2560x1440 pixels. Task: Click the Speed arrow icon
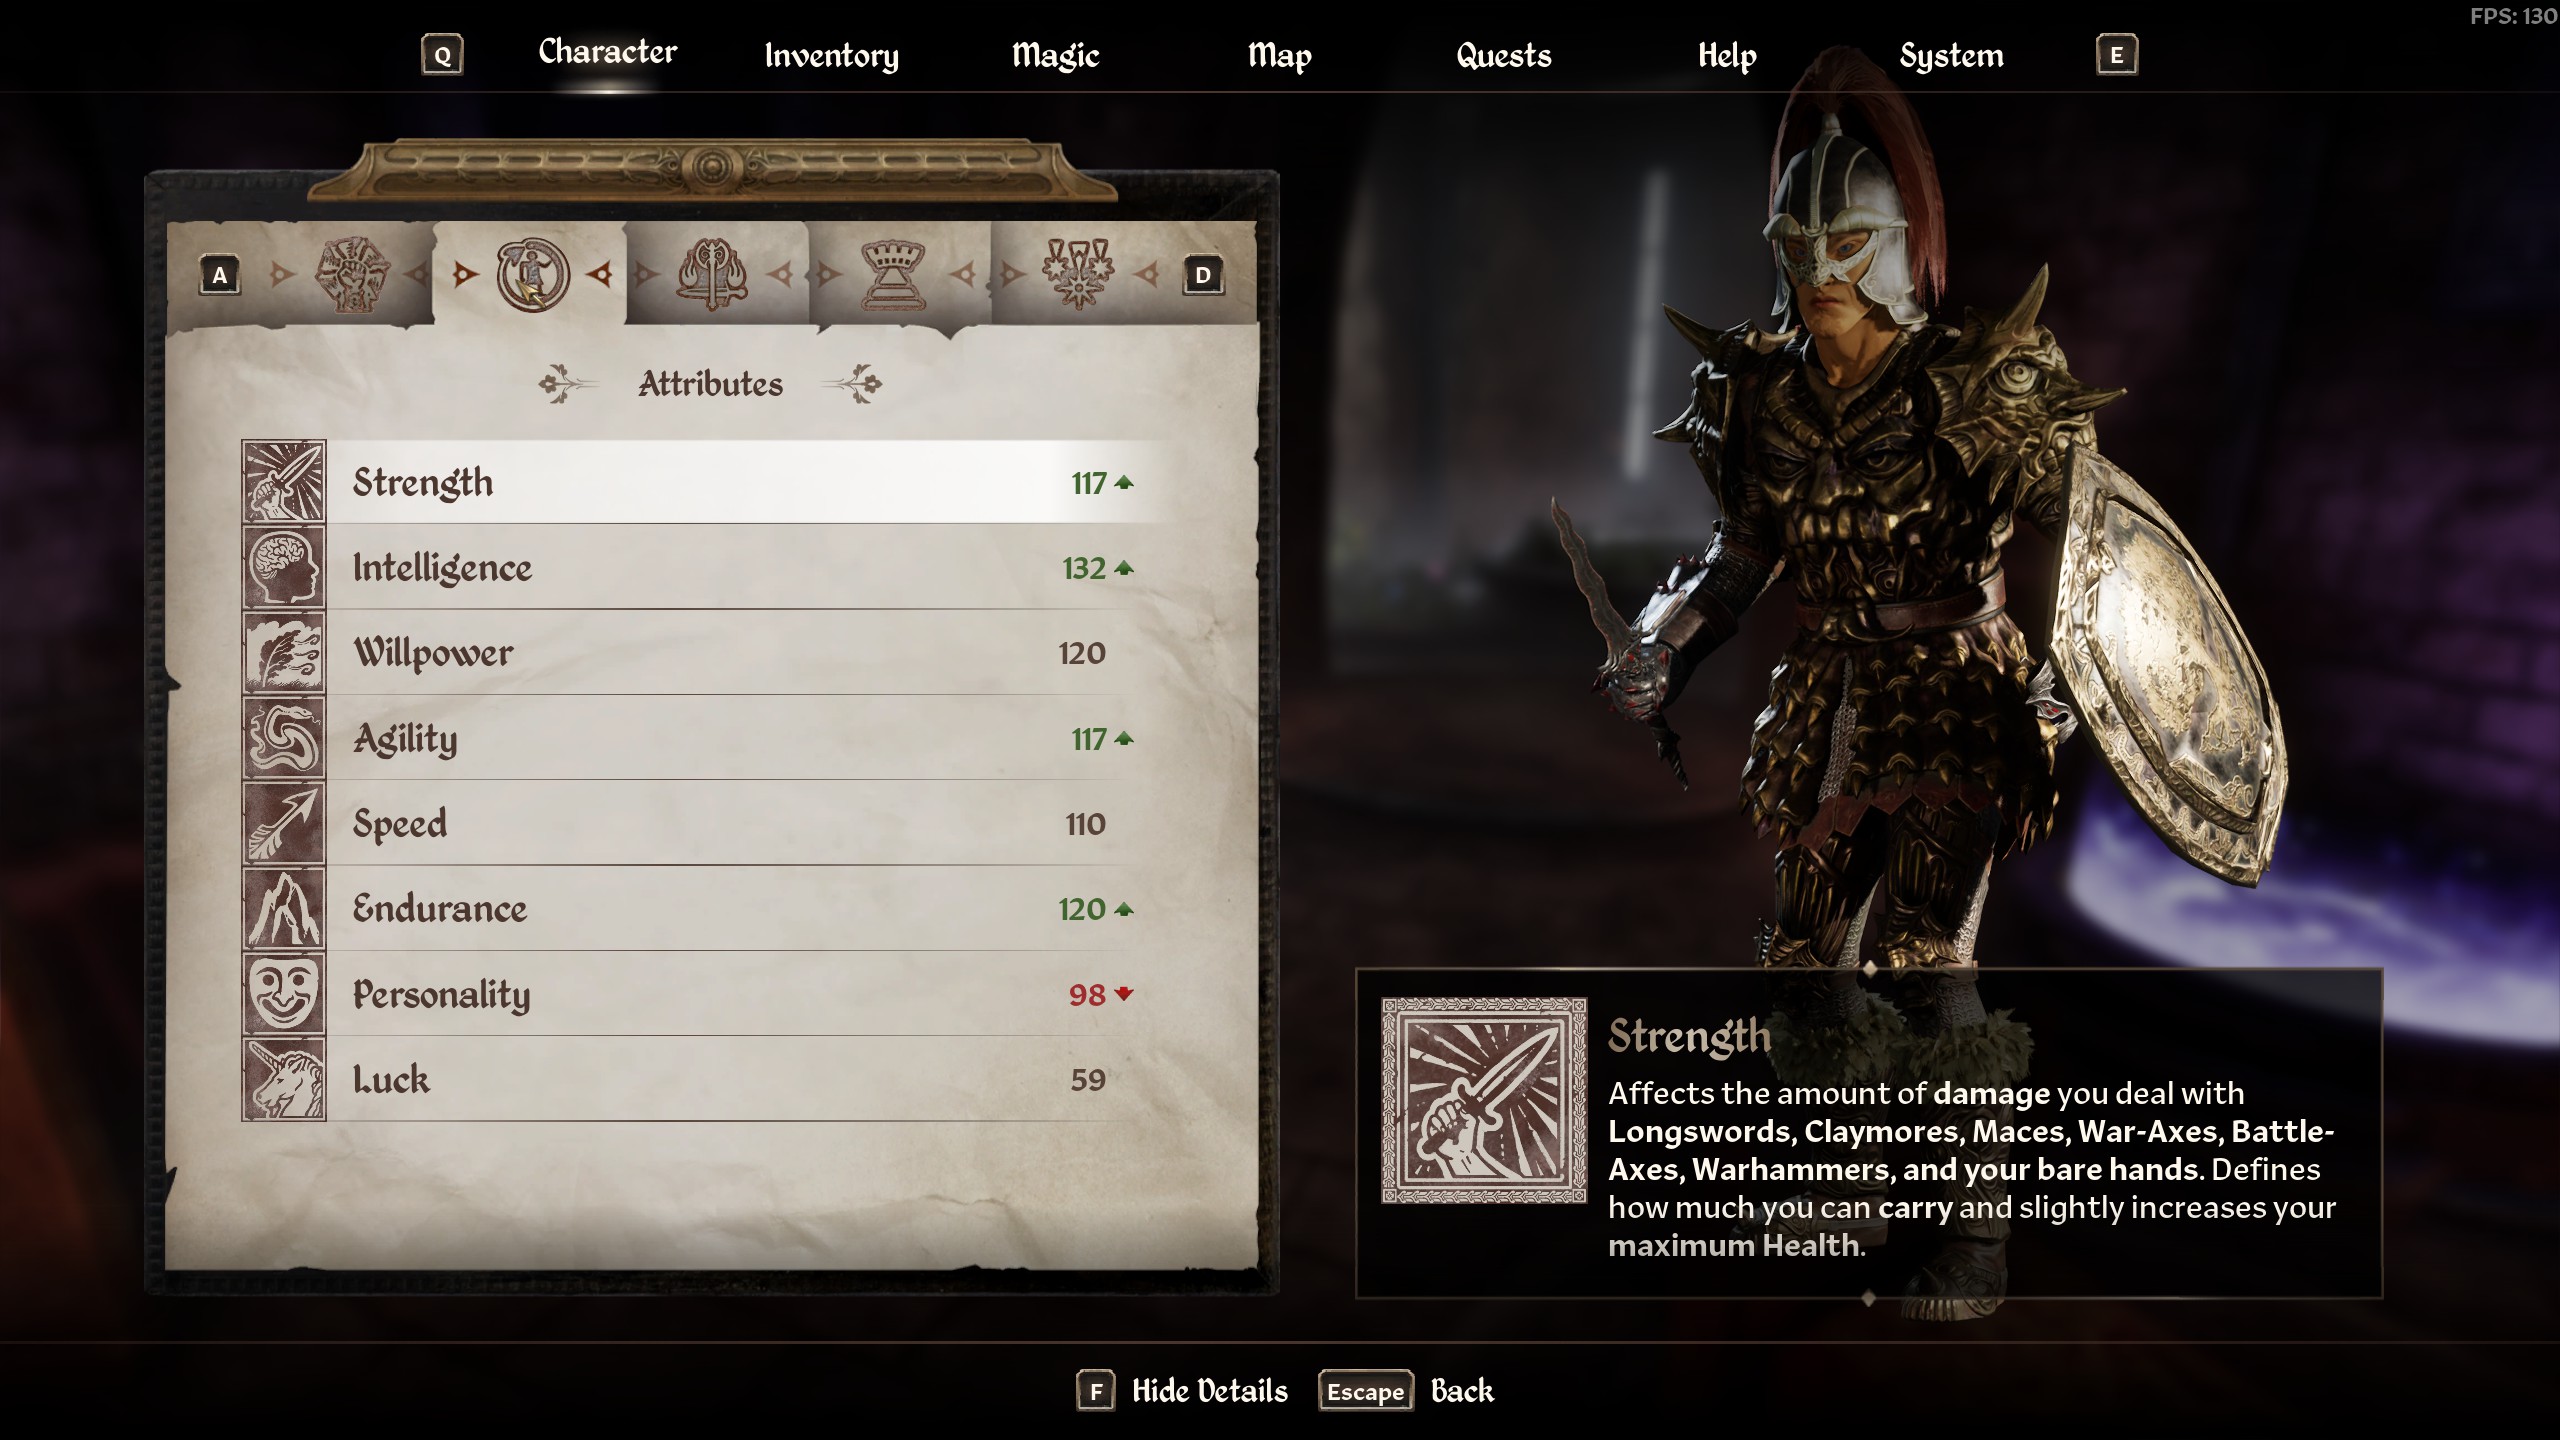pyautogui.click(x=284, y=823)
